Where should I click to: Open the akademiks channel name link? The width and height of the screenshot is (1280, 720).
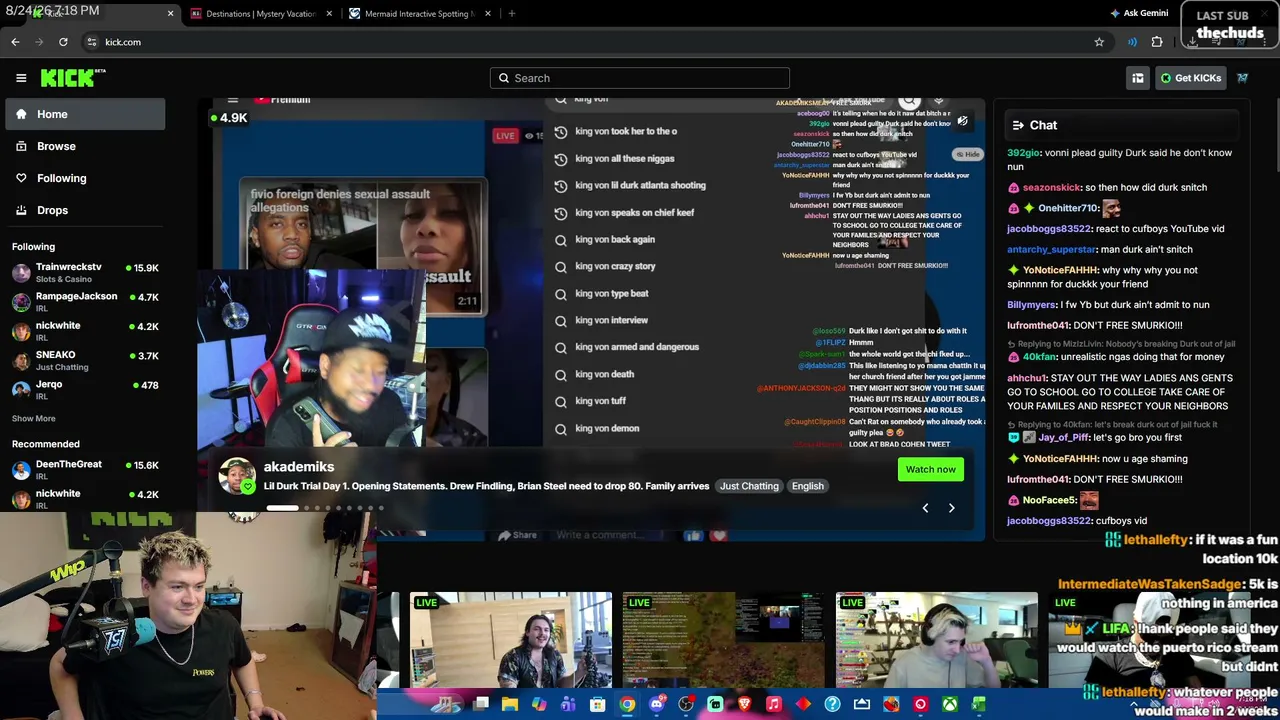click(x=299, y=466)
